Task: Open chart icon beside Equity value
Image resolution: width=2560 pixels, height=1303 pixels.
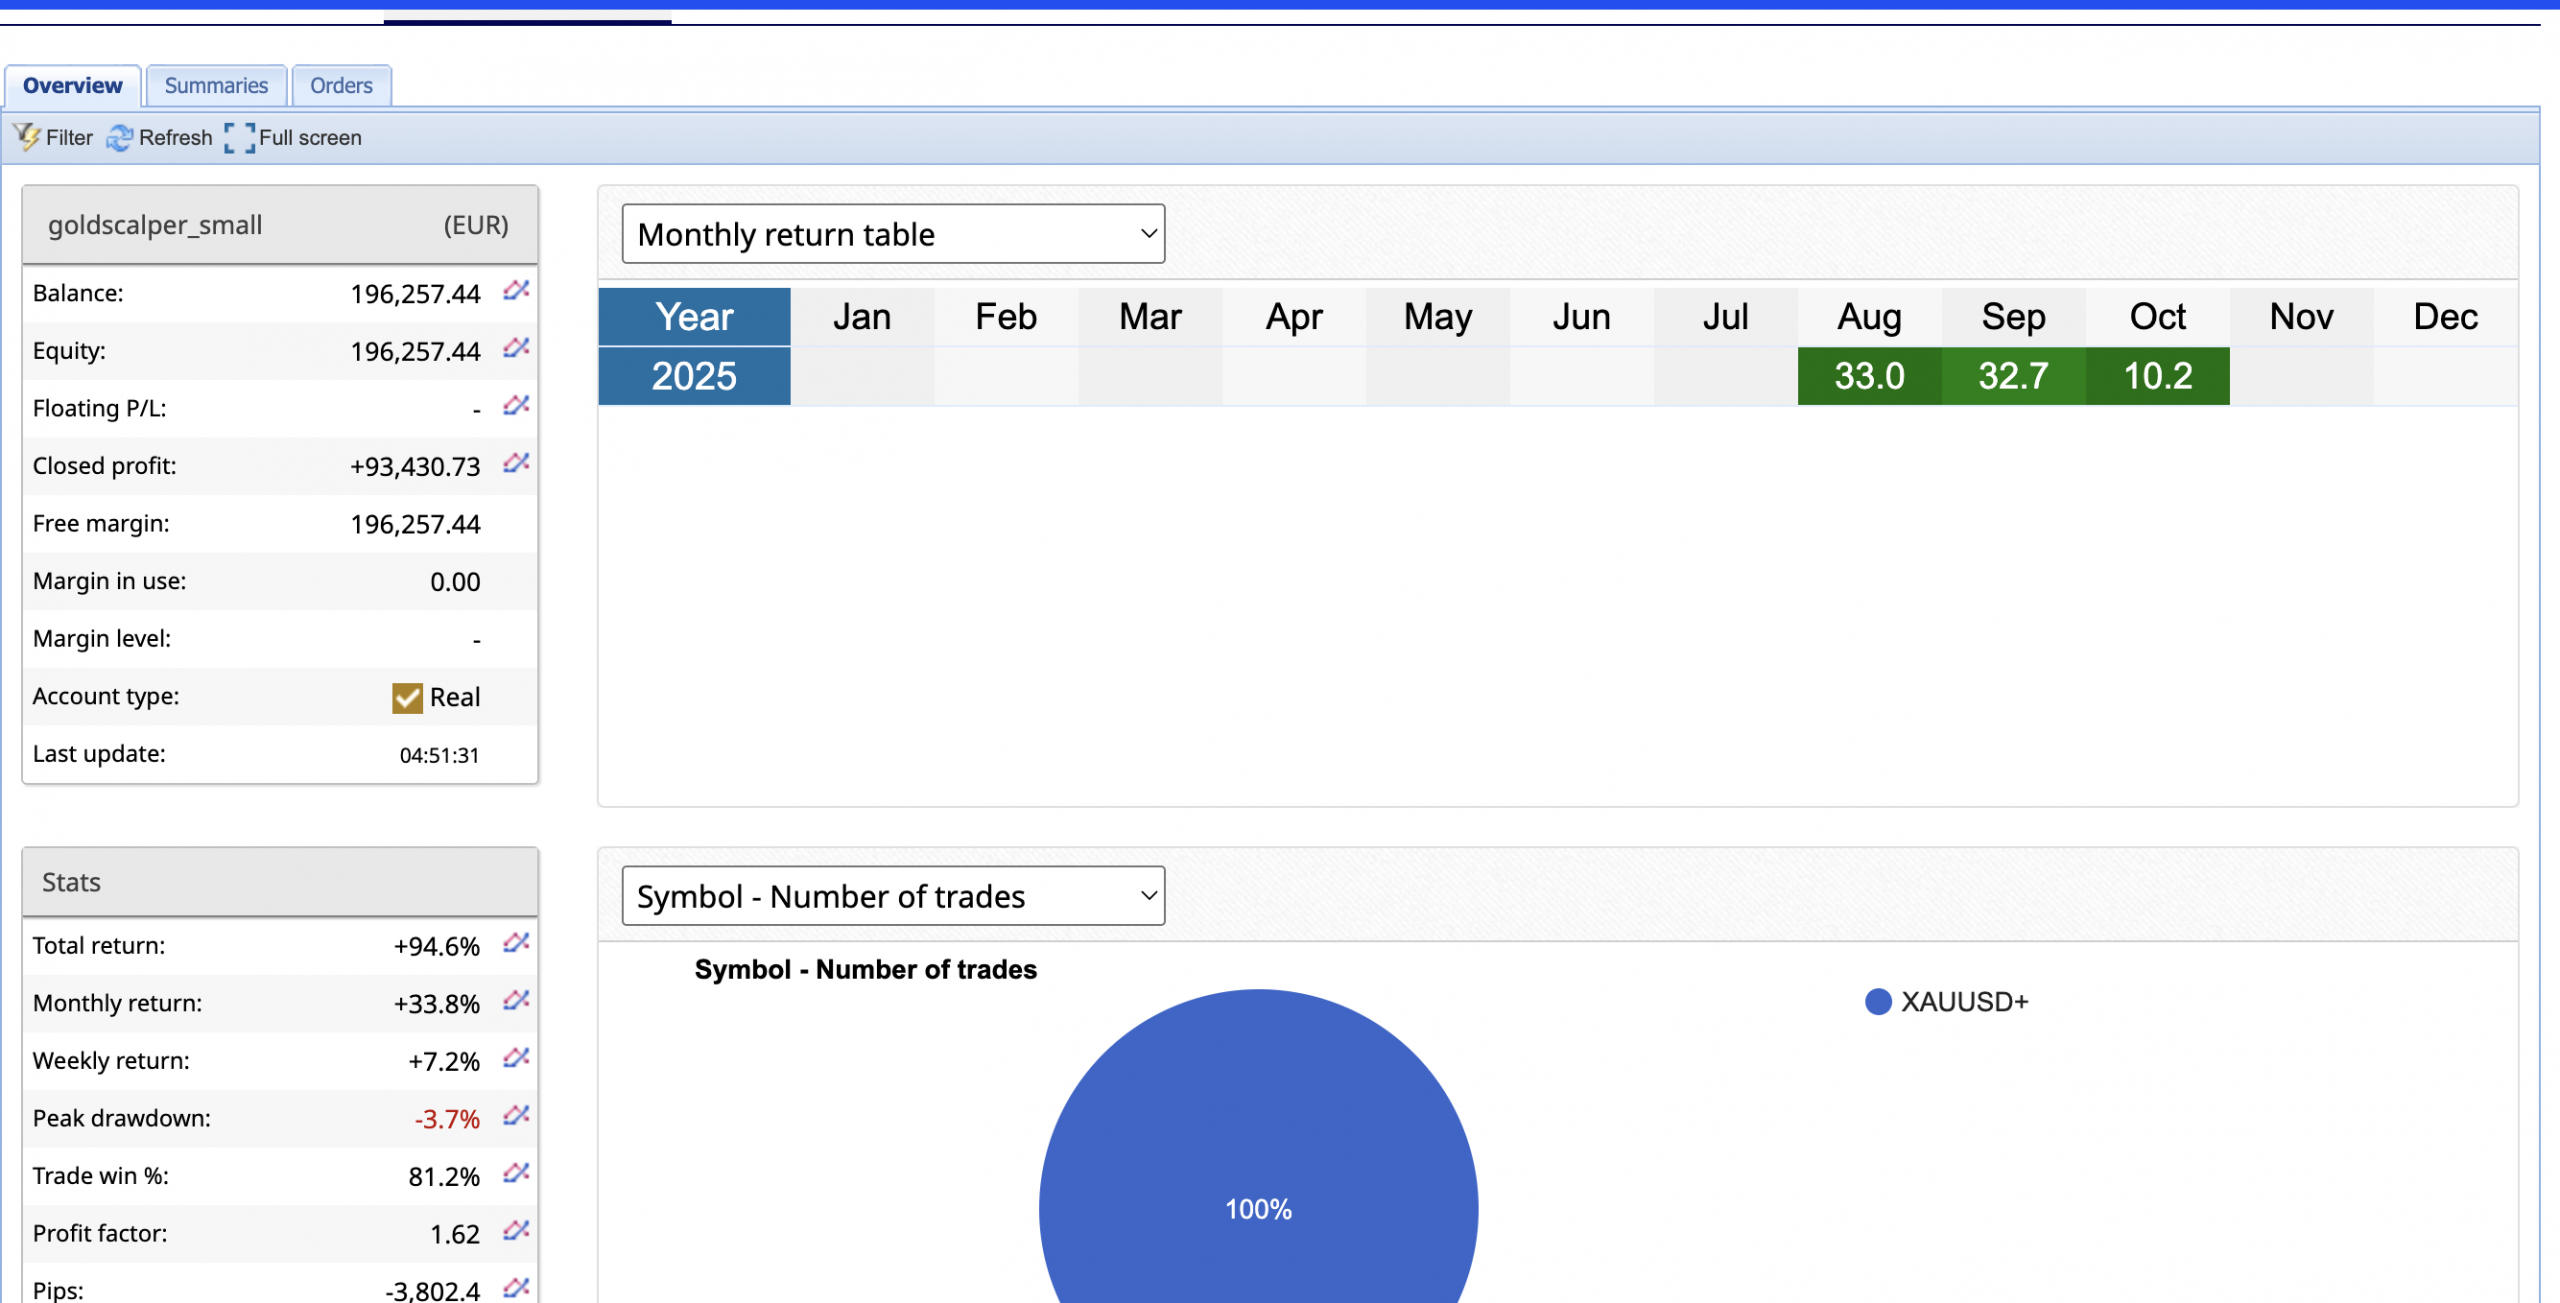Action: pyautogui.click(x=516, y=349)
